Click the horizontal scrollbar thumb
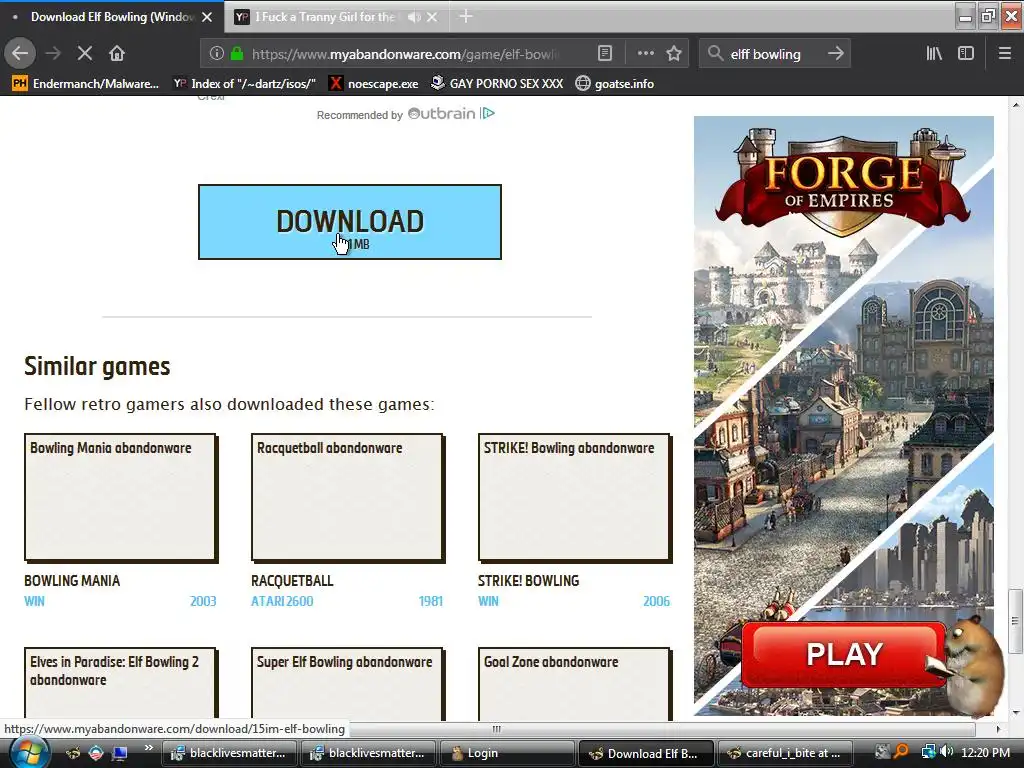This screenshot has height=768, width=1024. (x=496, y=728)
